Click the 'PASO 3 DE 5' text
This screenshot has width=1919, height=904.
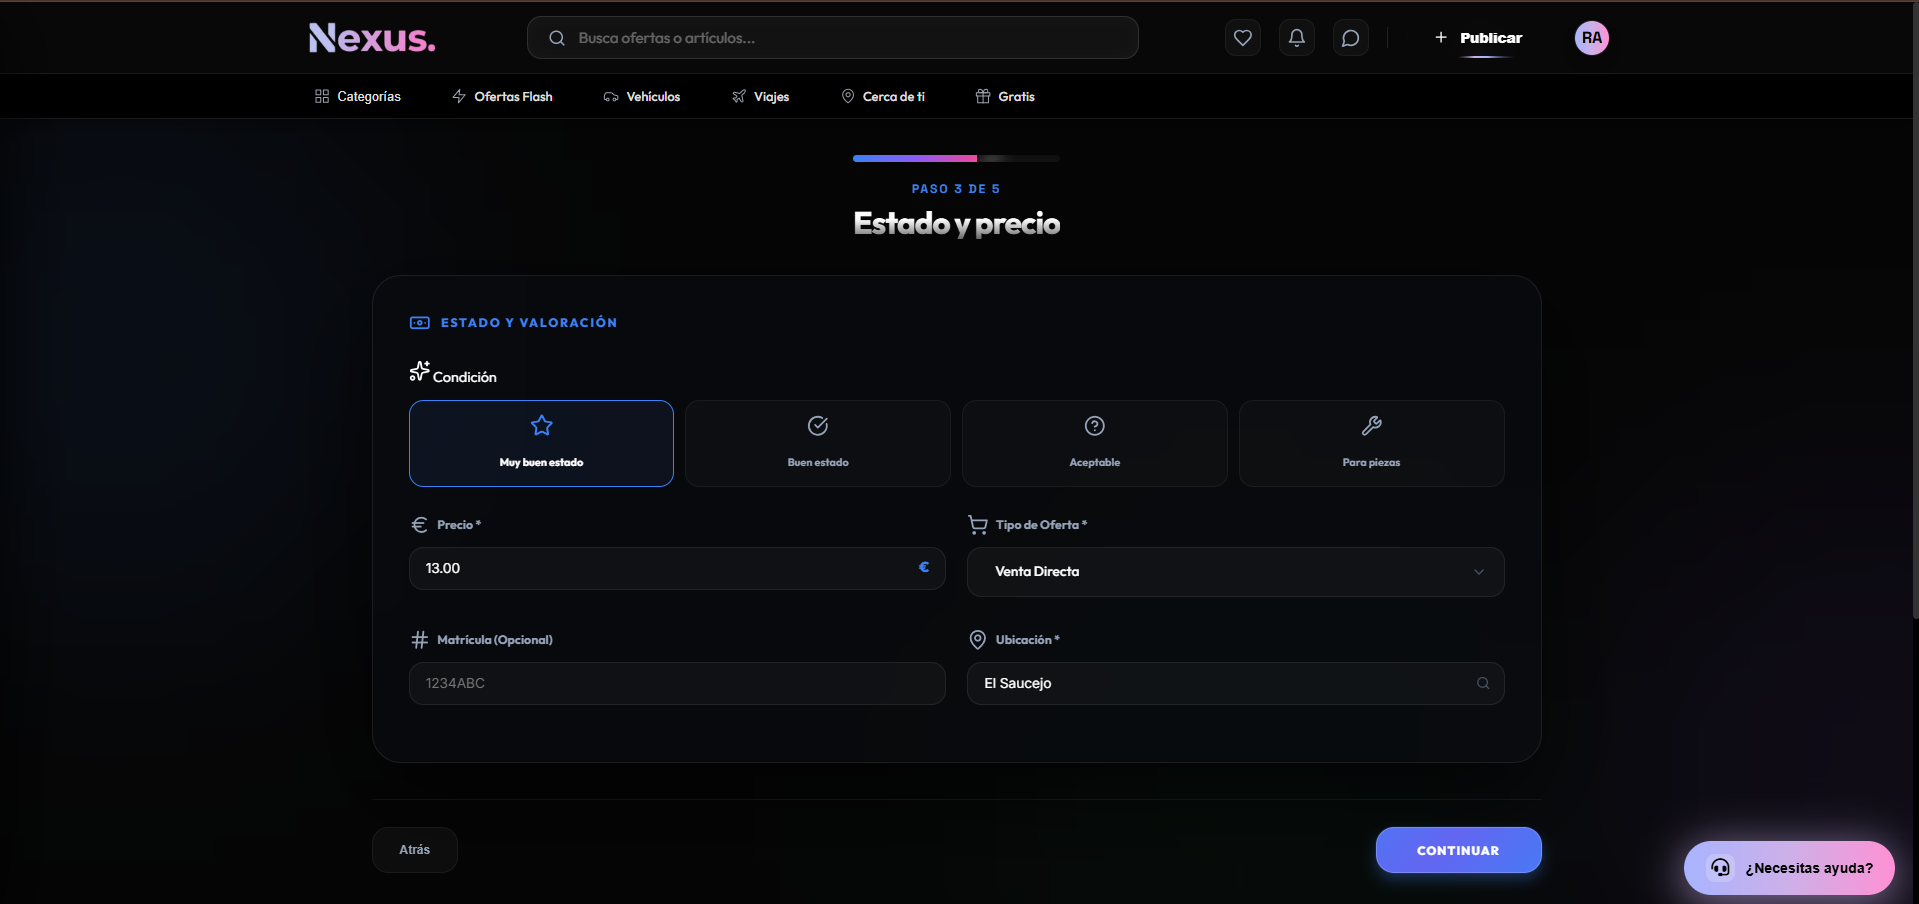coord(956,189)
